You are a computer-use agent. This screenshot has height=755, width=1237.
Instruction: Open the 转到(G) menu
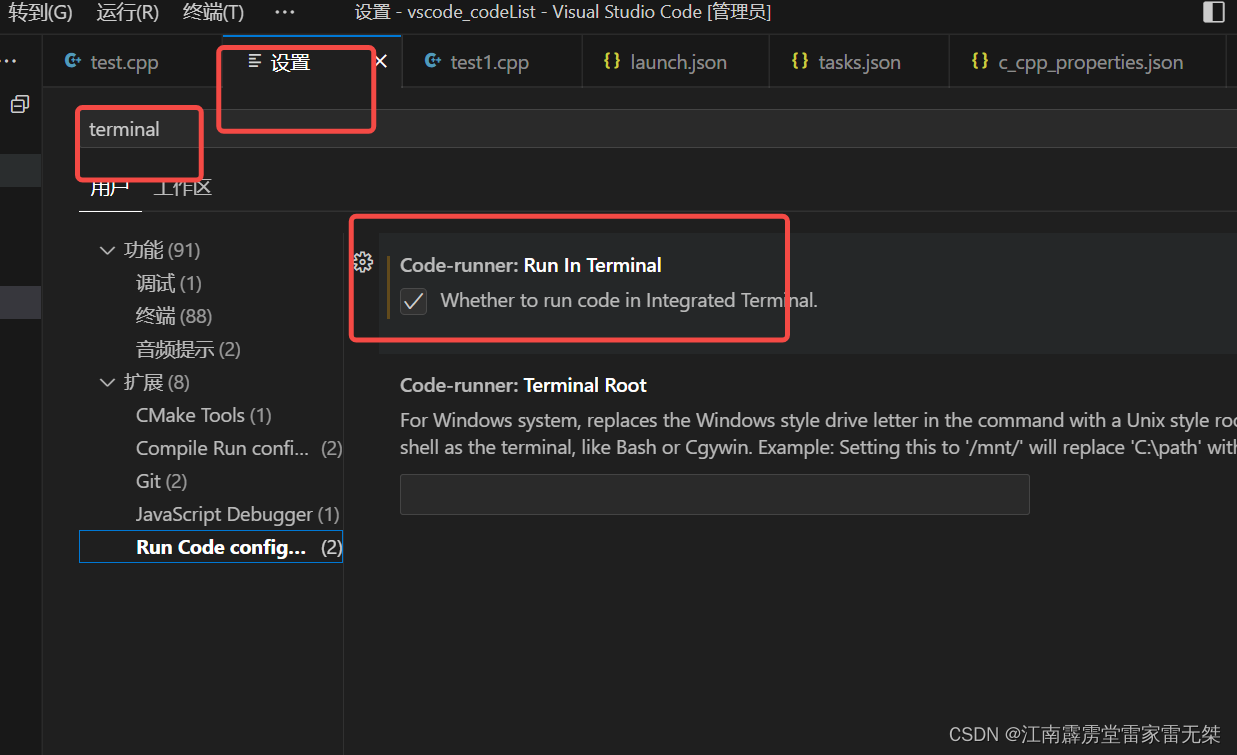pos(40,12)
